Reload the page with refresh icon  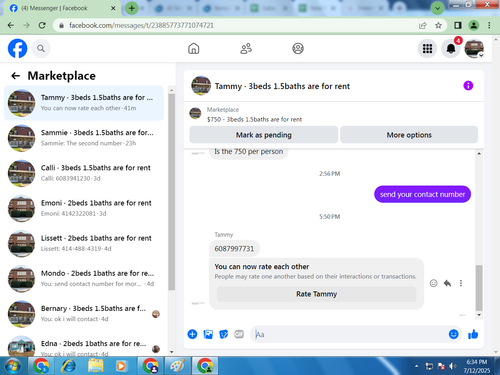pos(42,25)
